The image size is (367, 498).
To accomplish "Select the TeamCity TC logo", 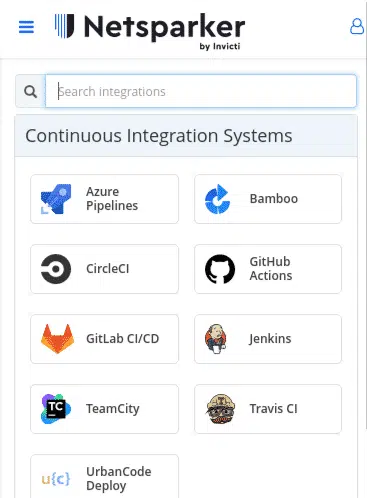I will (56, 409).
